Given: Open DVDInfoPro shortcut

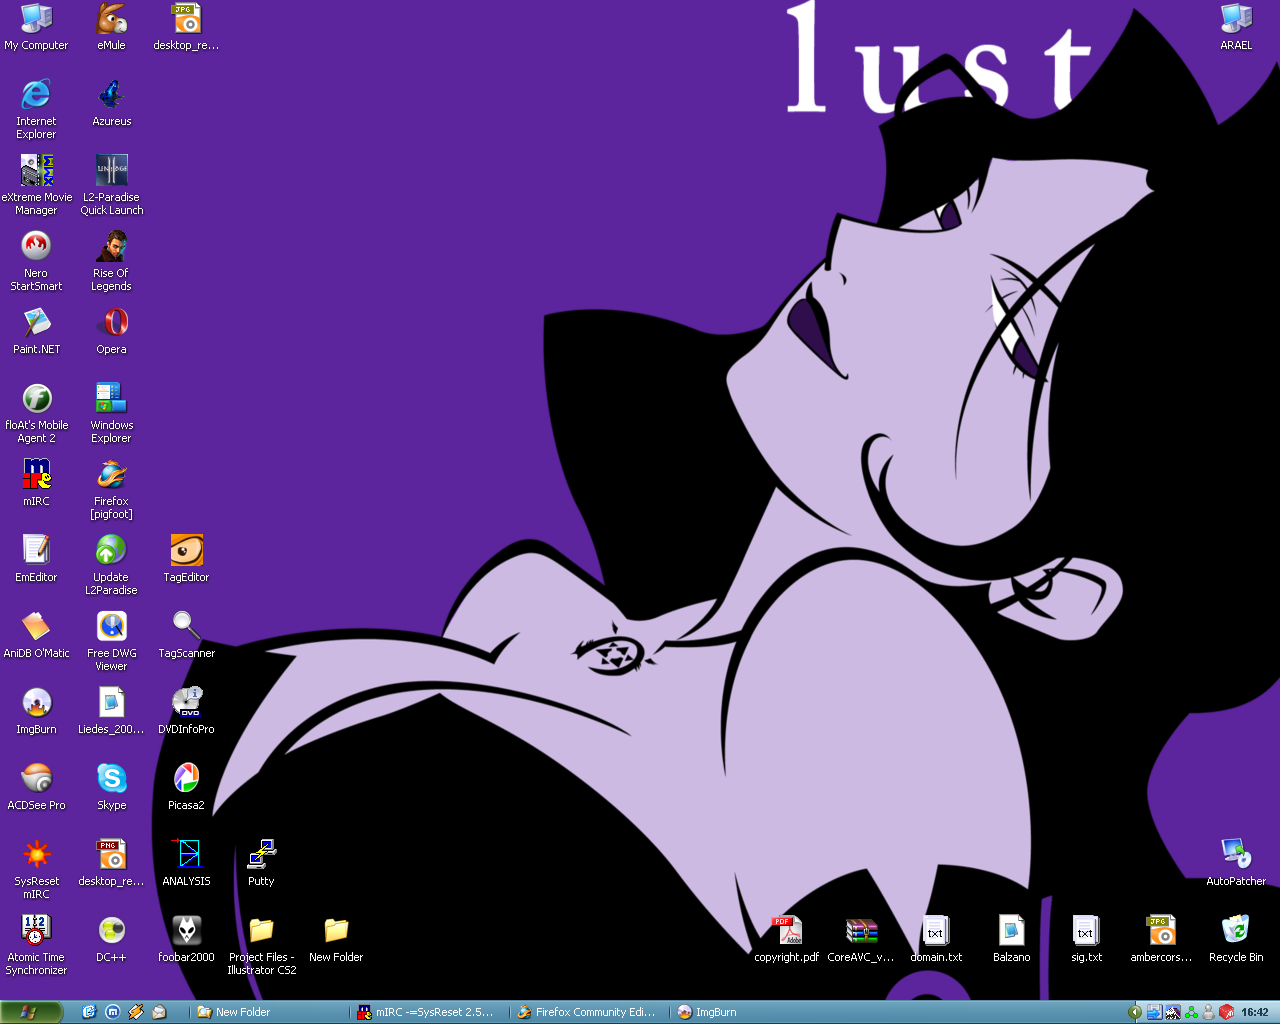Looking at the screenshot, I should 186,711.
